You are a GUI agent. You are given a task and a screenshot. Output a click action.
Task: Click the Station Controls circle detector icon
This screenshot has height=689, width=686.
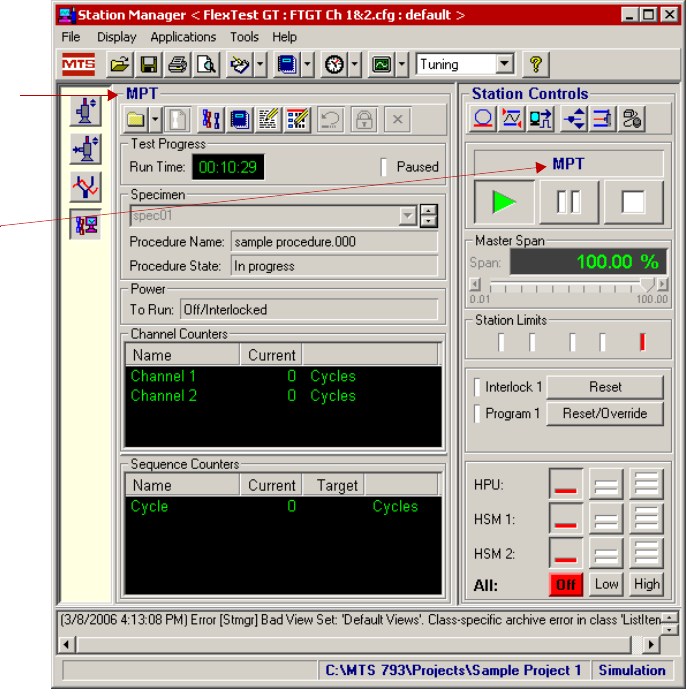pyautogui.click(x=483, y=119)
